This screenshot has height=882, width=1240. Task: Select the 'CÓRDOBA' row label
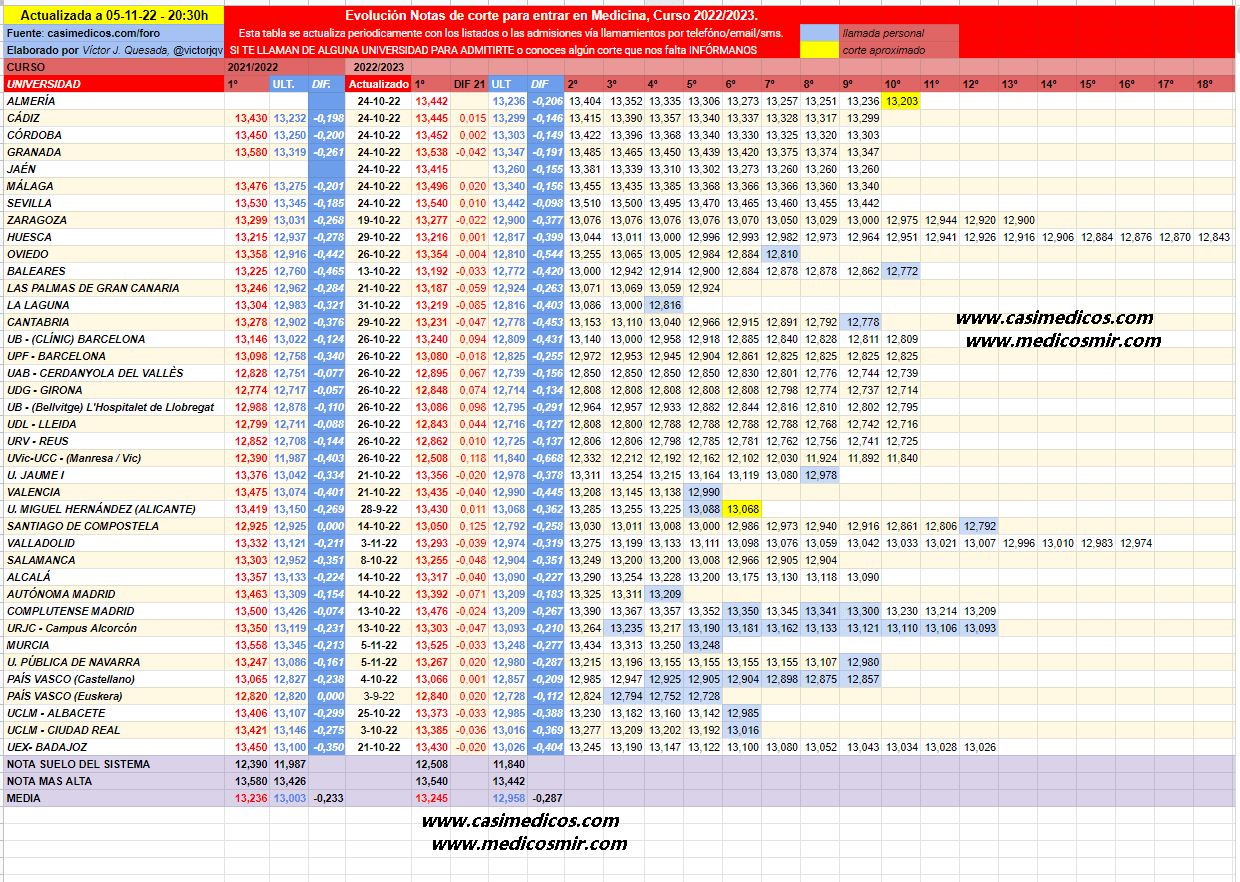pos(114,135)
